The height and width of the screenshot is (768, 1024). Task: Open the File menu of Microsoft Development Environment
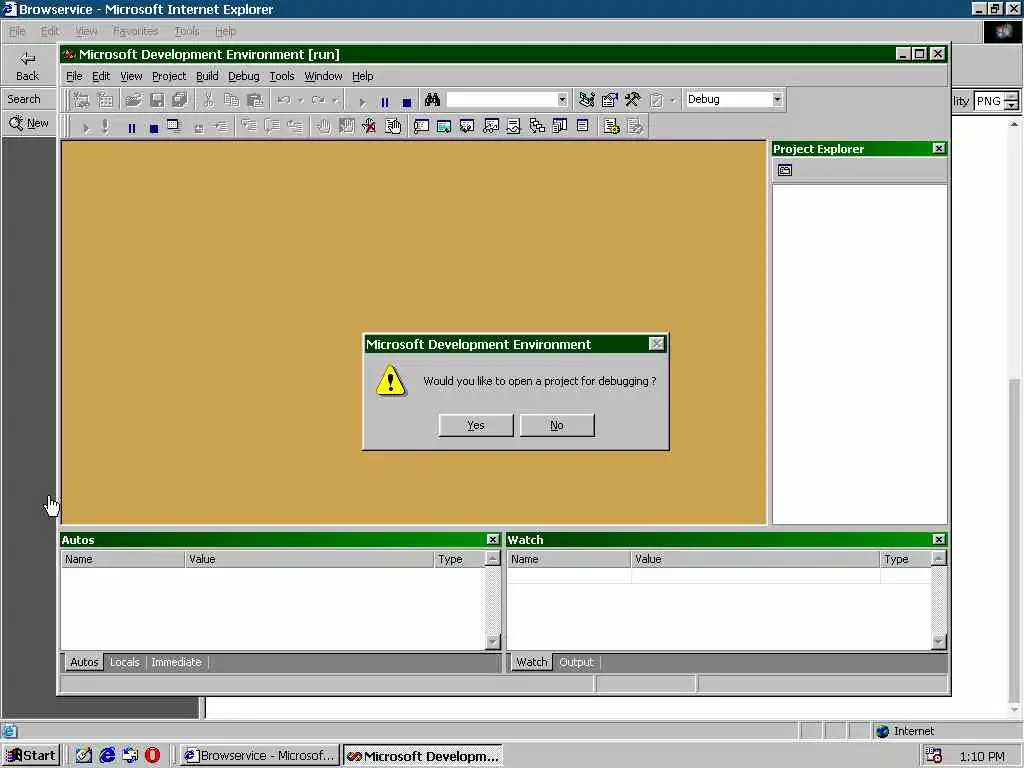tap(74, 76)
